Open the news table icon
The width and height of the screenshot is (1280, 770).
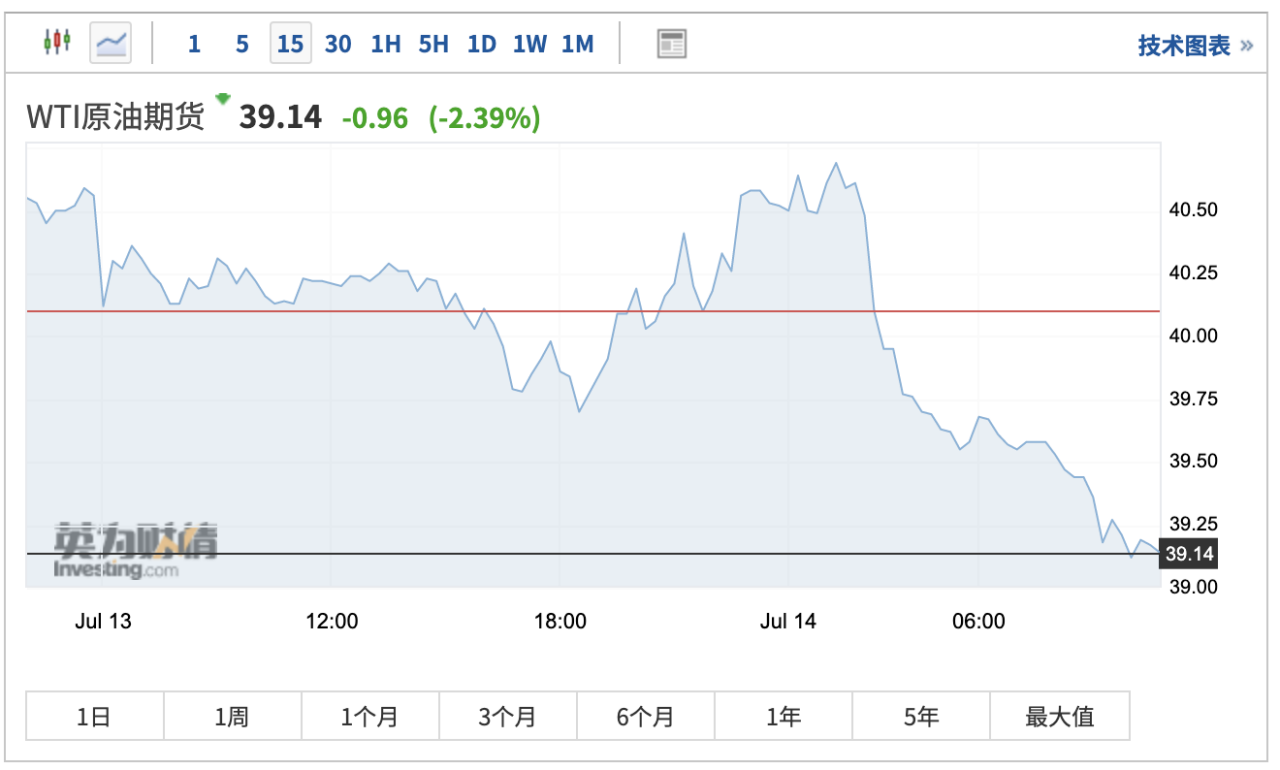[671, 44]
